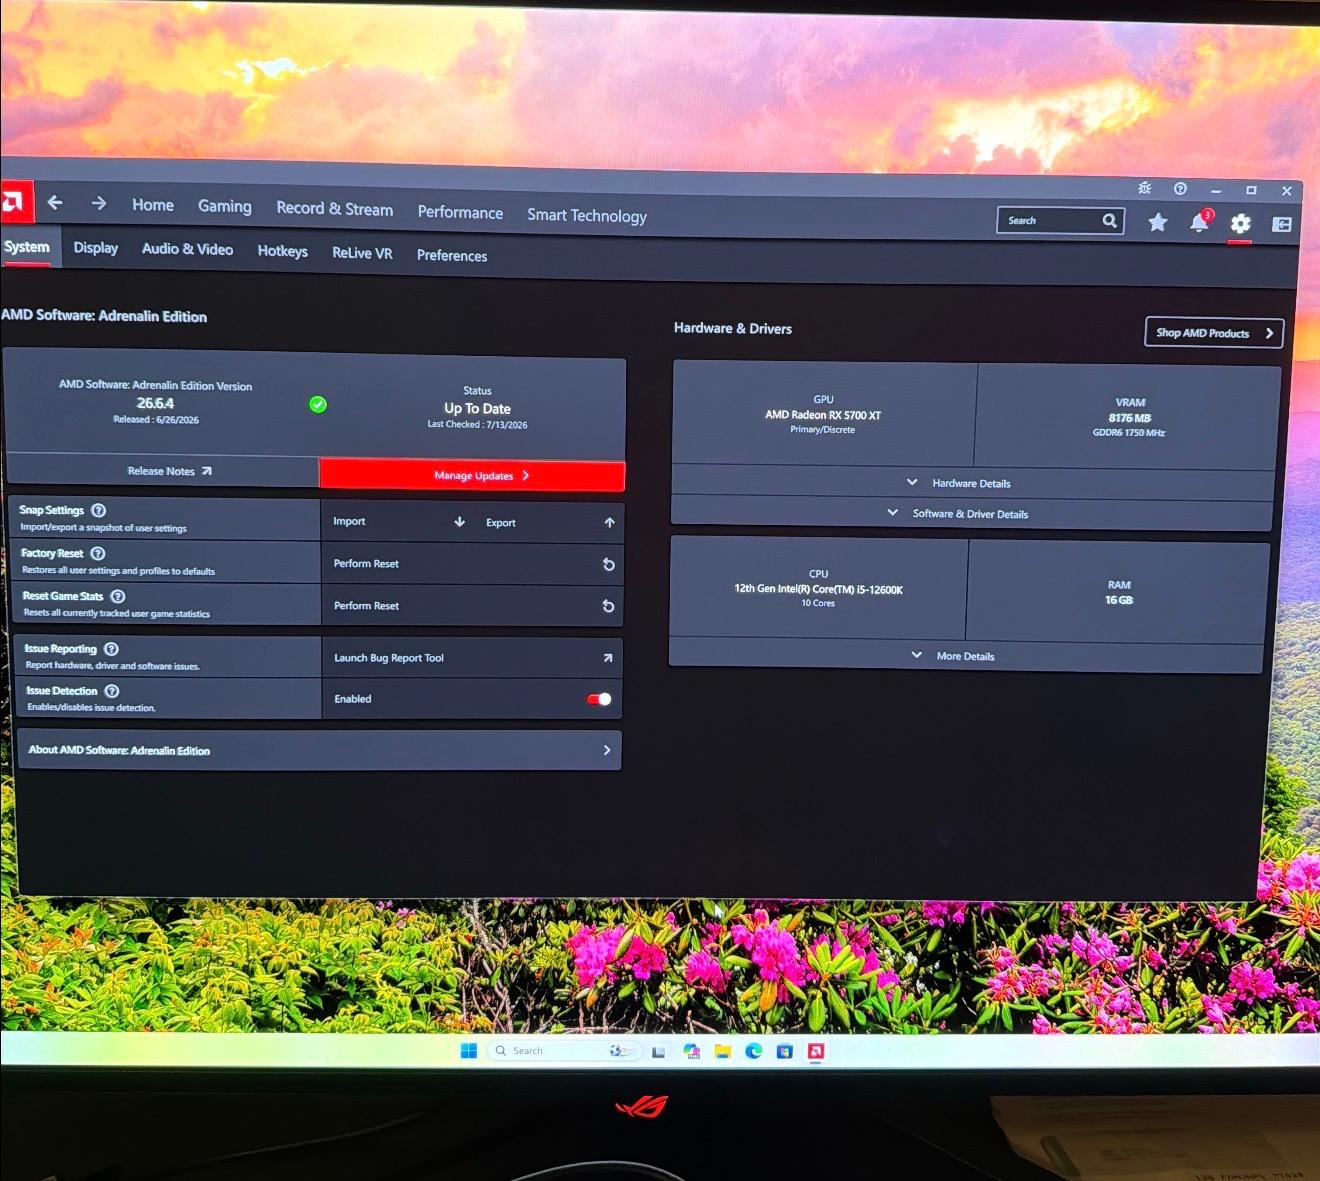This screenshot has width=1320, height=1181.
Task: Click the Manage Updates button
Action: [x=472, y=476]
